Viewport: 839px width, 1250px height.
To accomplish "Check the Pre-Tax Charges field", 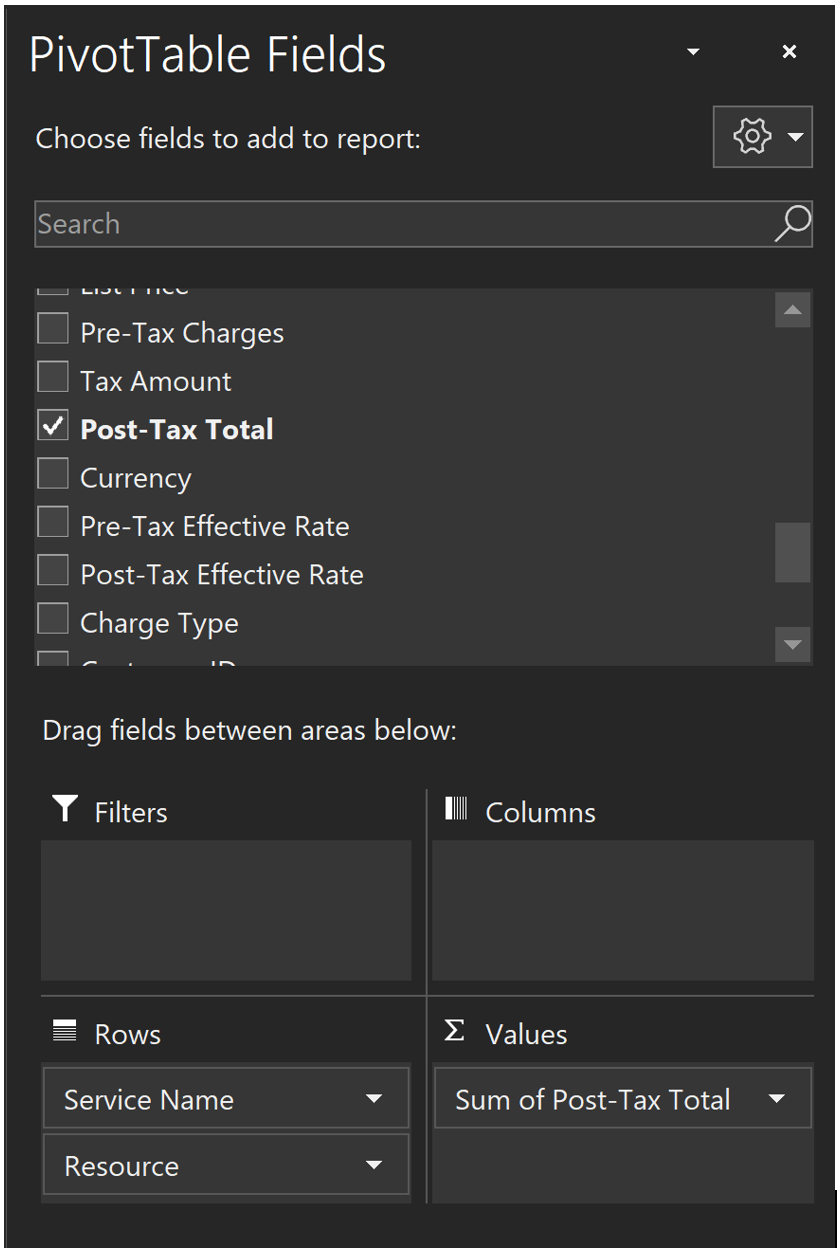I will point(53,329).
